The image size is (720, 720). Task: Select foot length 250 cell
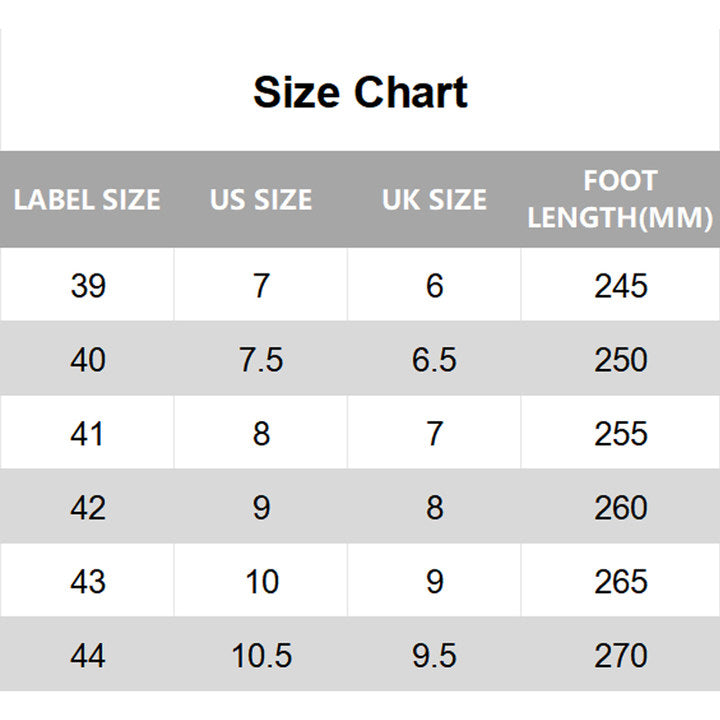tap(621, 360)
